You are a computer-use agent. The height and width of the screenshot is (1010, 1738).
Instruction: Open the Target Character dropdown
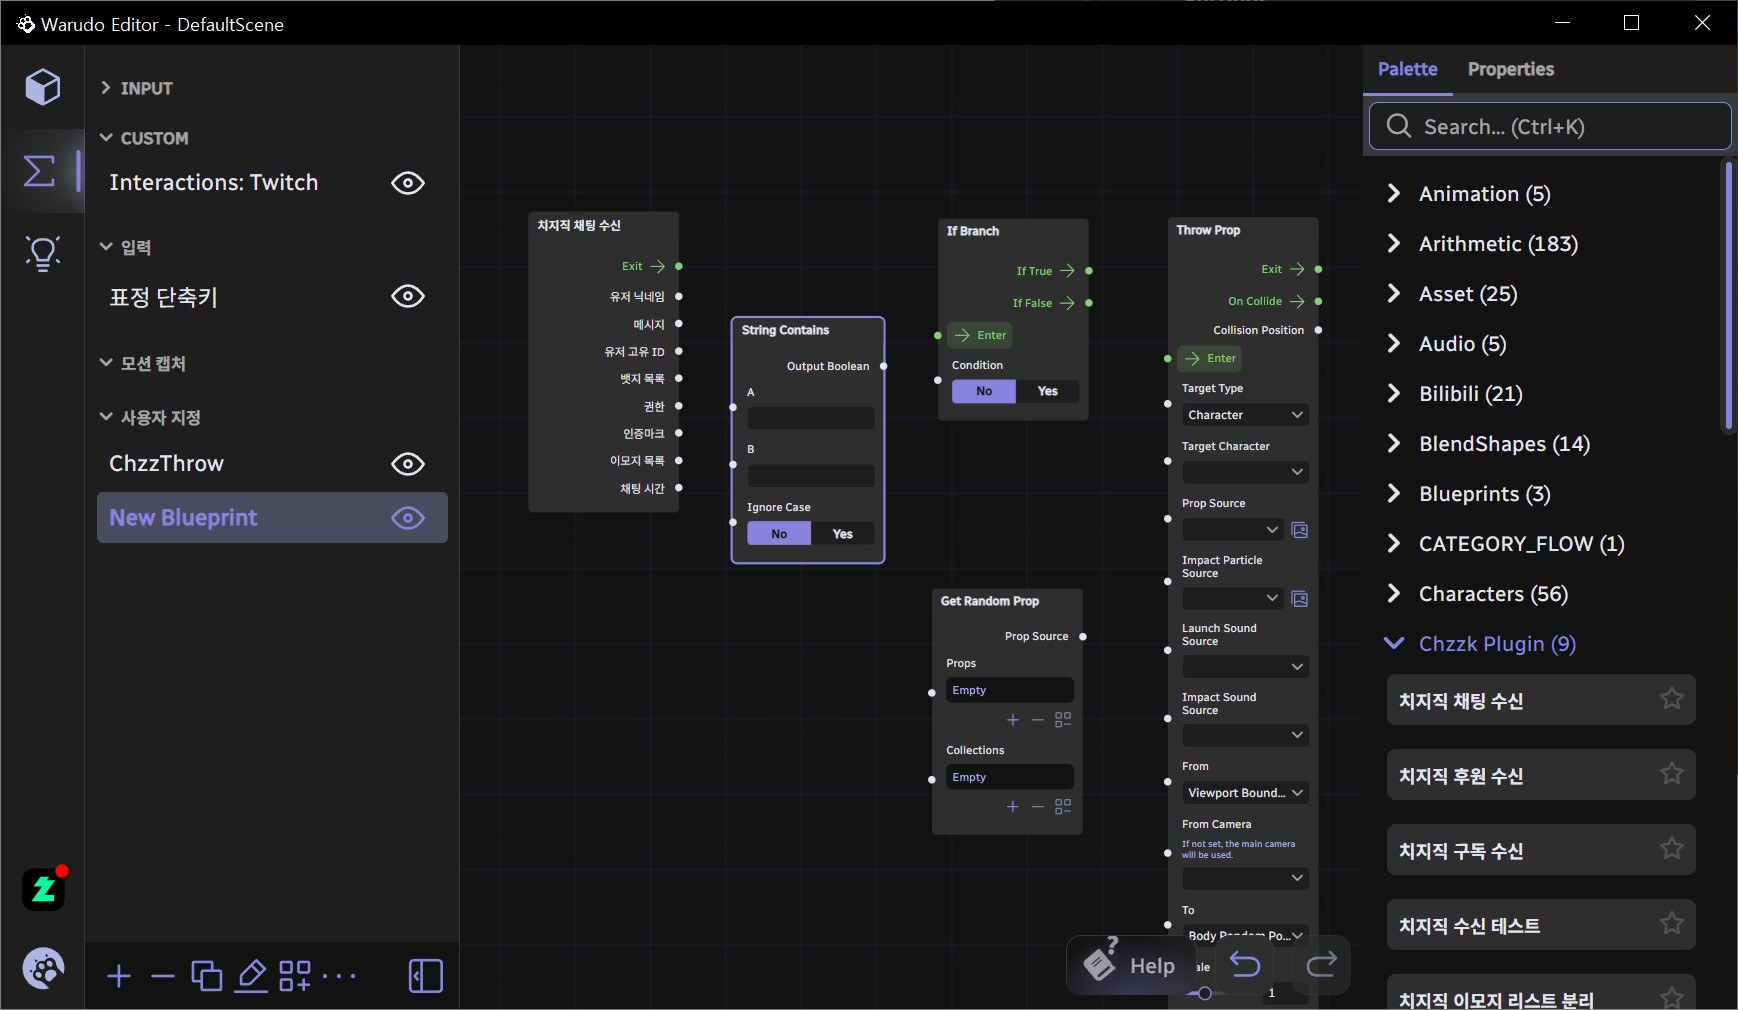pyautogui.click(x=1245, y=472)
